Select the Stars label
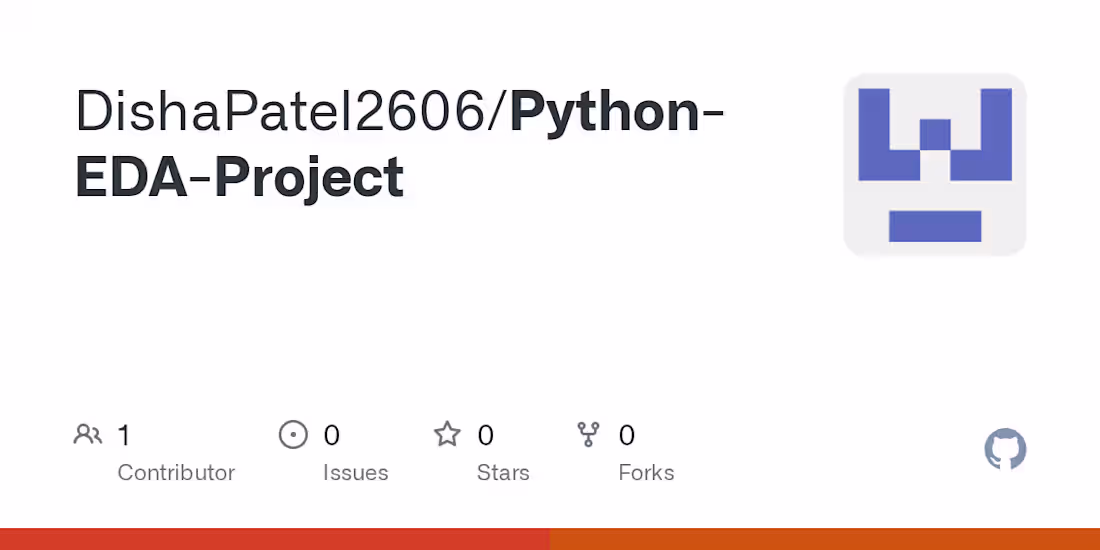 pos(503,472)
